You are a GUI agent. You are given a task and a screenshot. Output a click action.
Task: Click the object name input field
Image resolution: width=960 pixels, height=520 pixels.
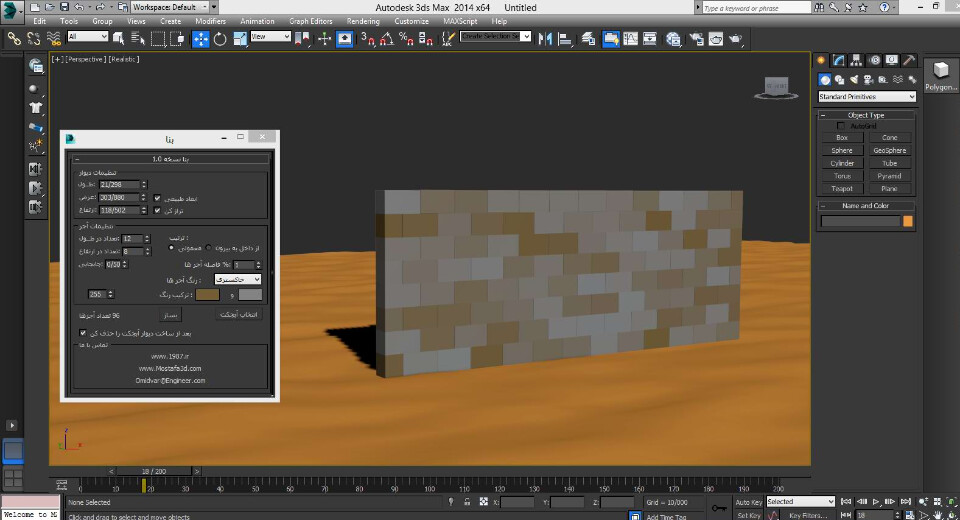coord(859,221)
